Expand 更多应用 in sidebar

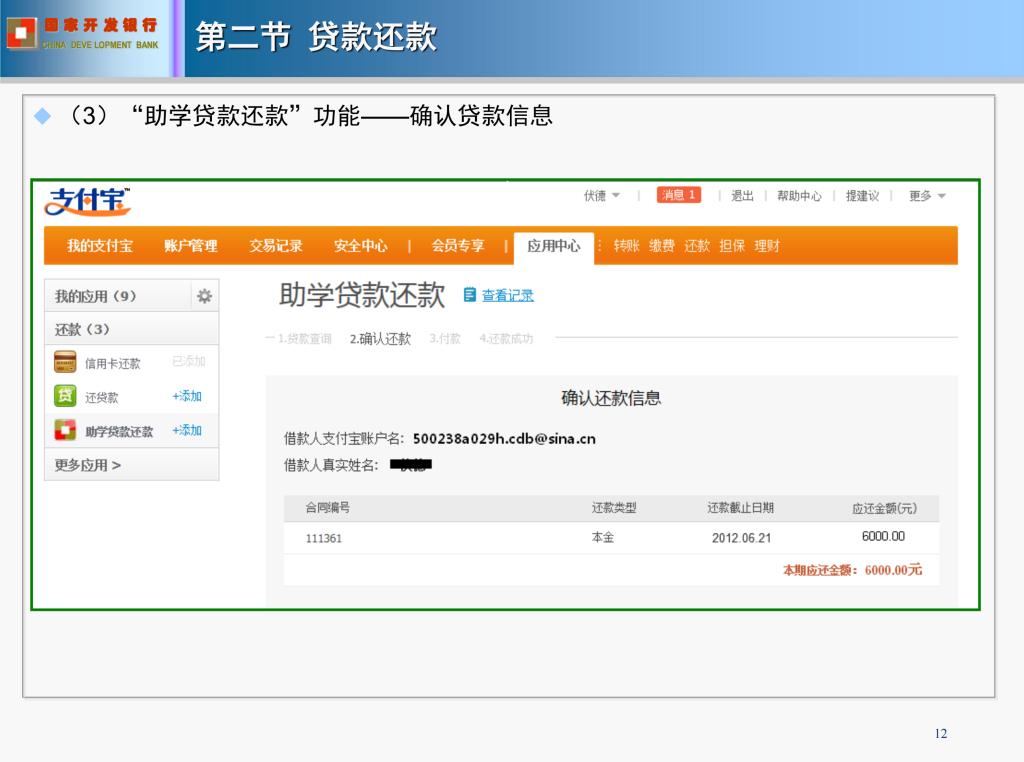click(x=88, y=465)
